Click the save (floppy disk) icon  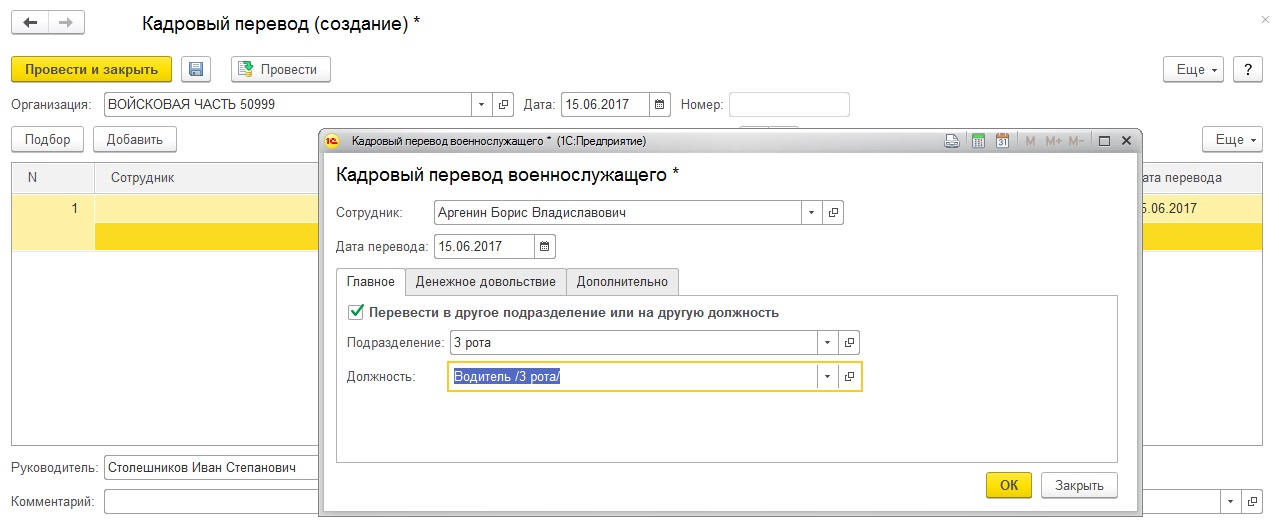(196, 69)
